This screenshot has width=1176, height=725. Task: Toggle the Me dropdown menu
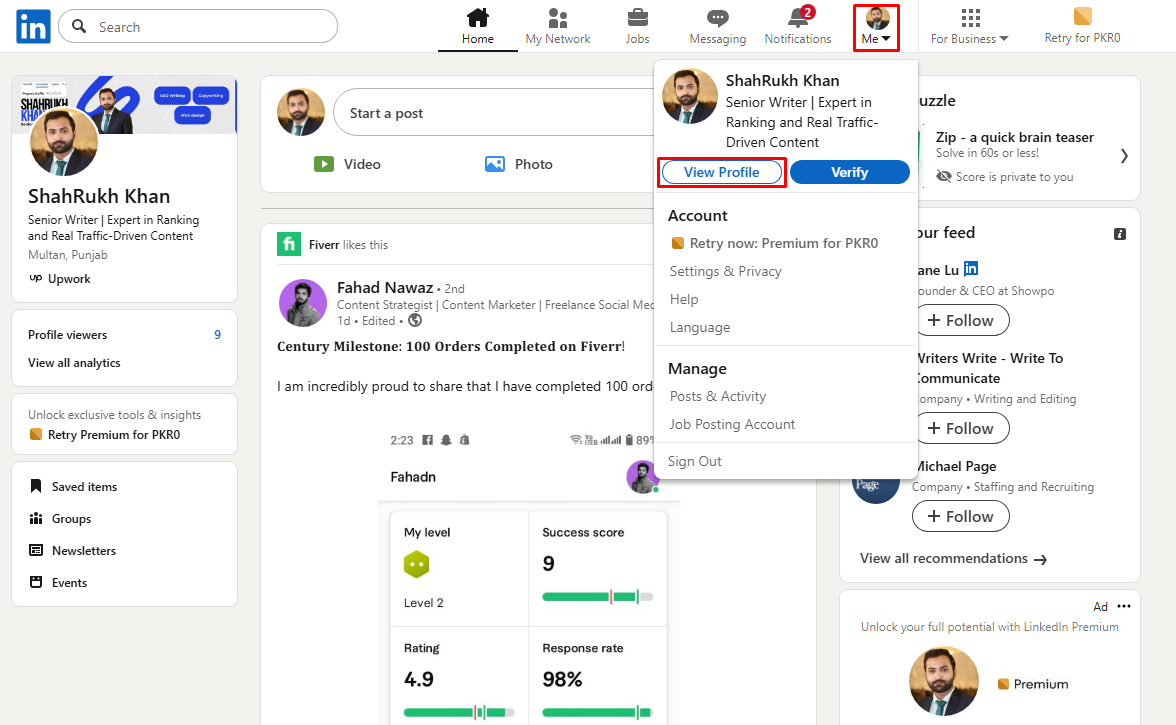coord(876,28)
